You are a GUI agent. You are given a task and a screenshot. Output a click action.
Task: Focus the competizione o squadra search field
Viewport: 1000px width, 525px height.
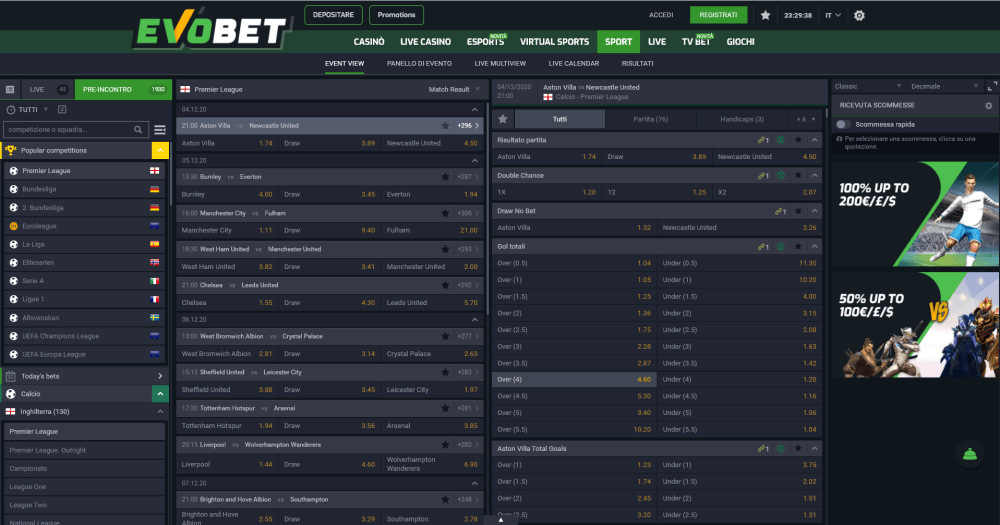pyautogui.click(x=75, y=129)
